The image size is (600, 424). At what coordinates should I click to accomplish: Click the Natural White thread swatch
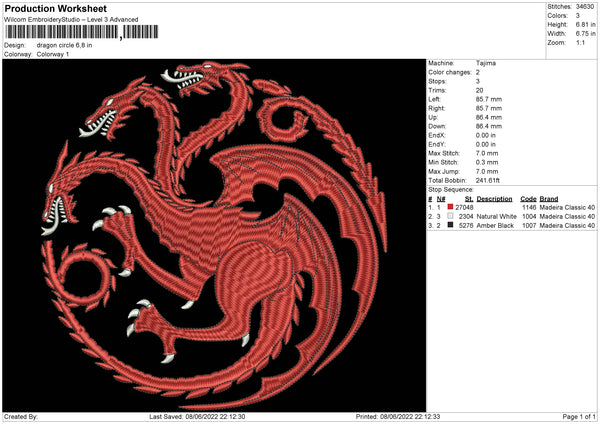tap(450, 216)
